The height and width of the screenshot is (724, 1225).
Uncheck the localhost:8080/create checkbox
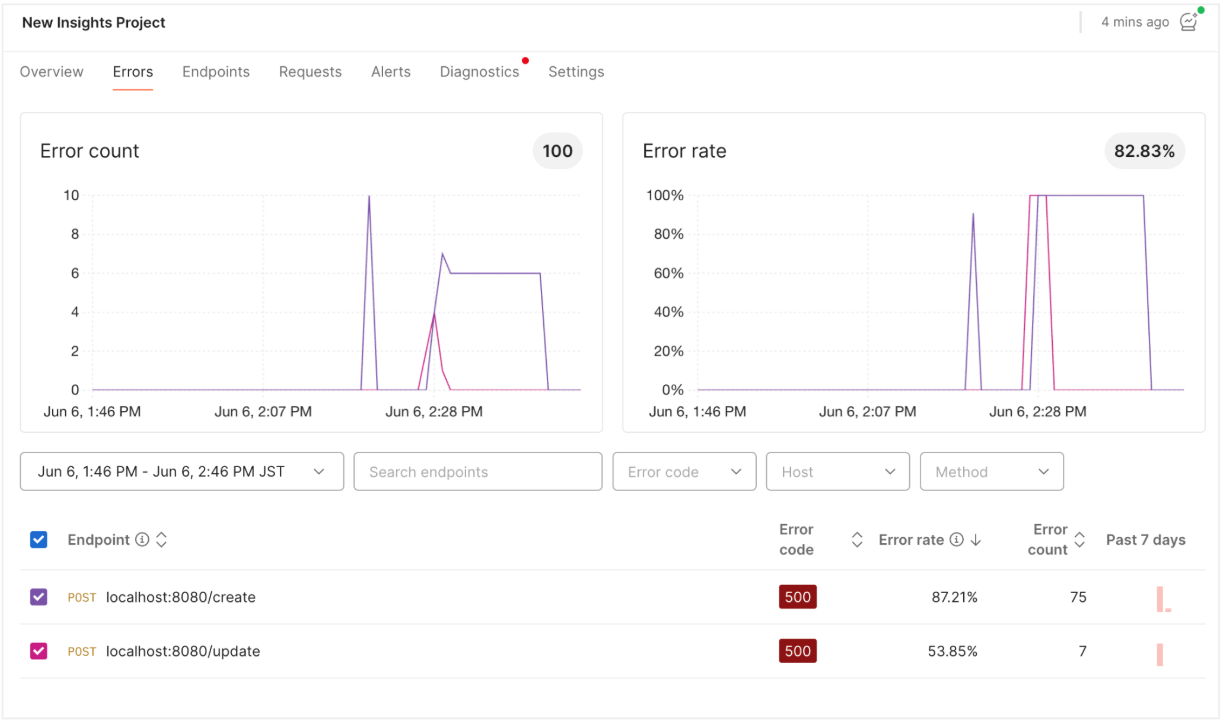39,597
